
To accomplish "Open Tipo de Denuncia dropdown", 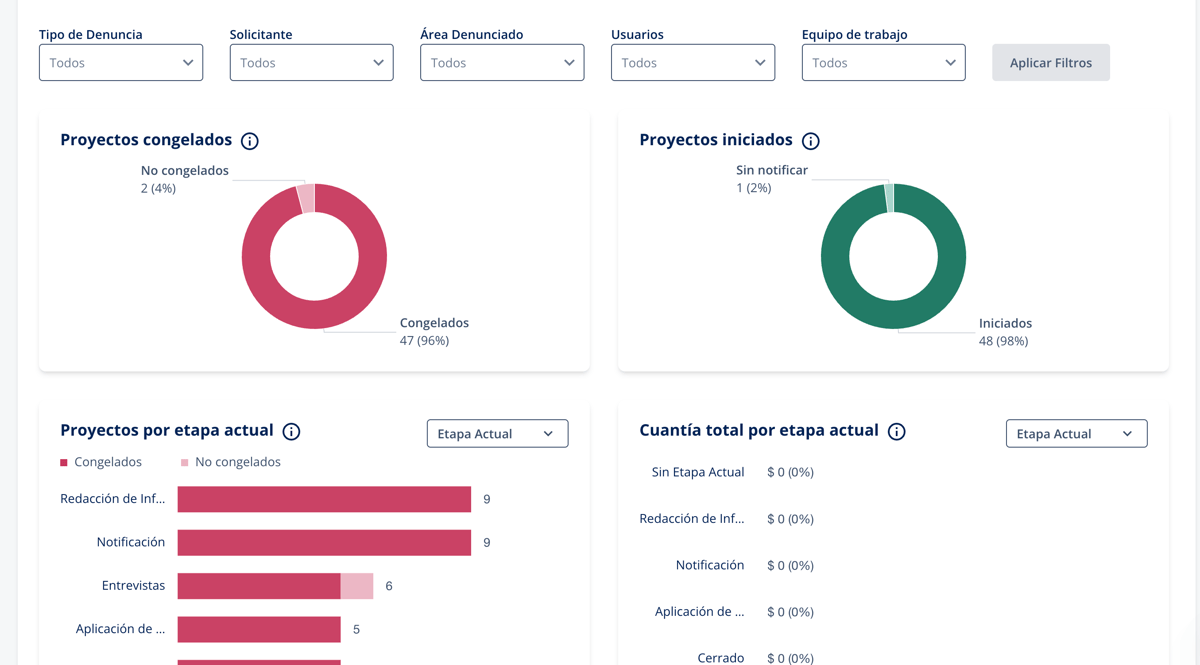I will pyautogui.click(x=121, y=63).
